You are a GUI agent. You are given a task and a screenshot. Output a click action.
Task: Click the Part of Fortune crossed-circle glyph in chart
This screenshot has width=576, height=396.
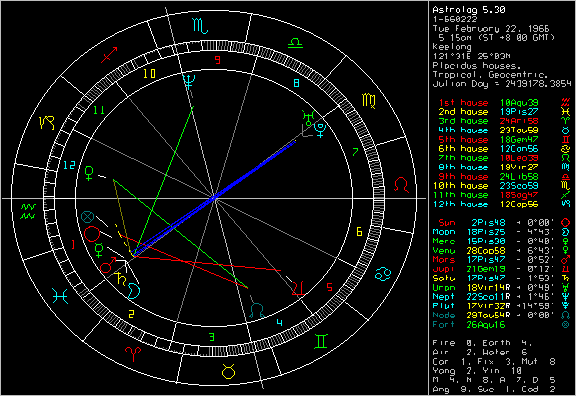(87, 217)
